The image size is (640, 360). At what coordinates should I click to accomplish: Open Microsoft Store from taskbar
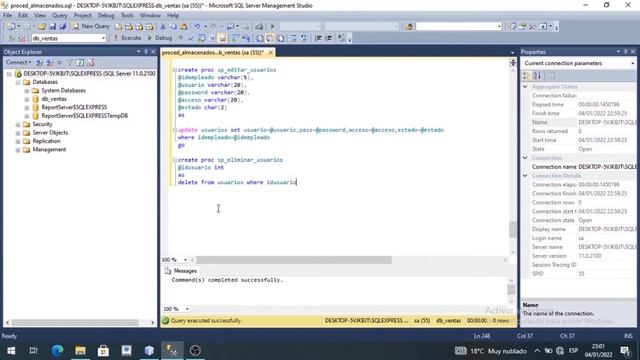click(x=103, y=351)
